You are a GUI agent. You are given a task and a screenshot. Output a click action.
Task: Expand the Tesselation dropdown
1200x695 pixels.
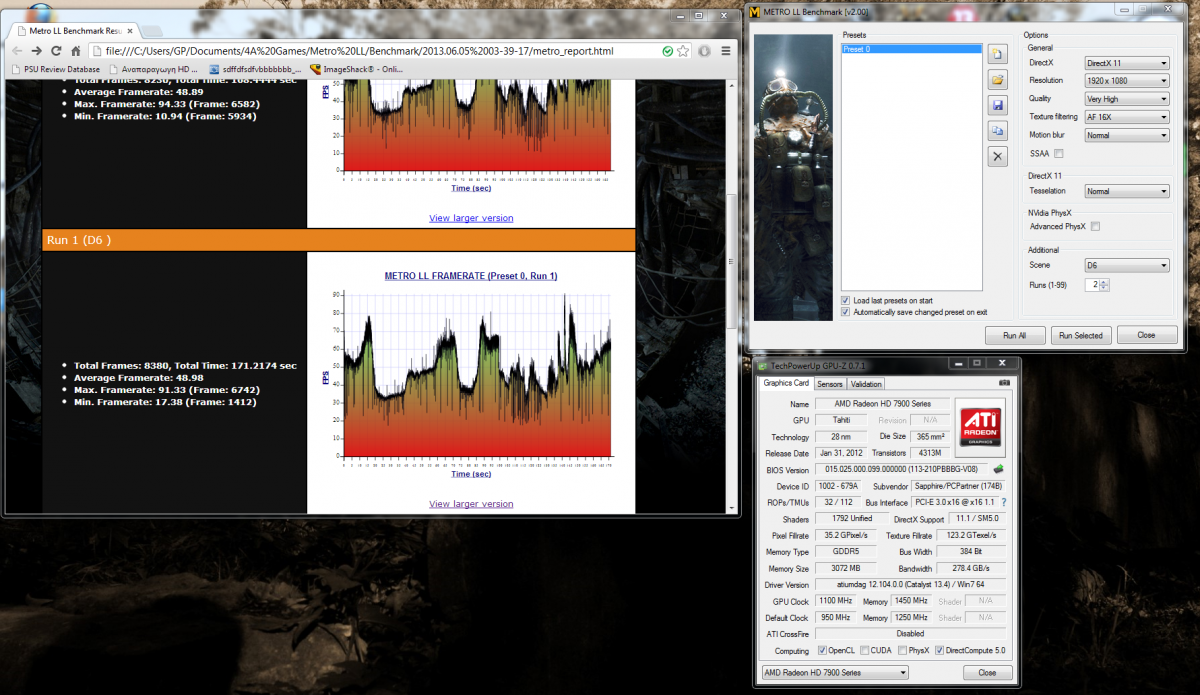pos(1127,191)
